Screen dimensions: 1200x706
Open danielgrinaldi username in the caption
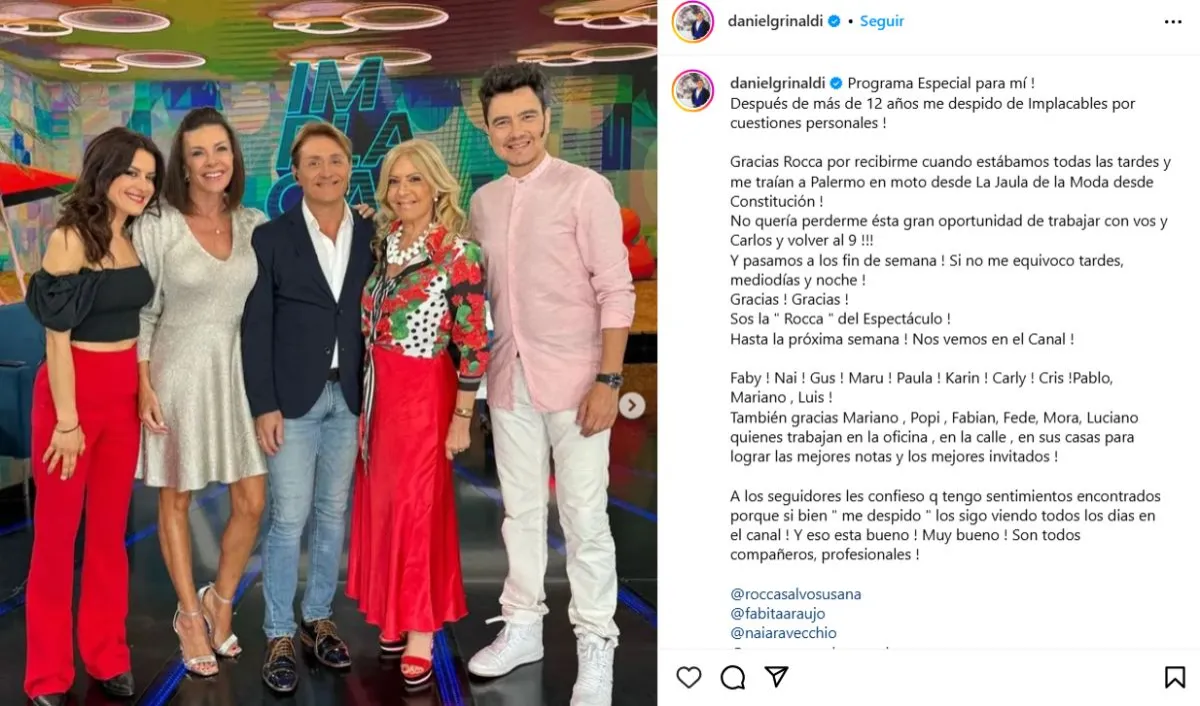pos(778,83)
